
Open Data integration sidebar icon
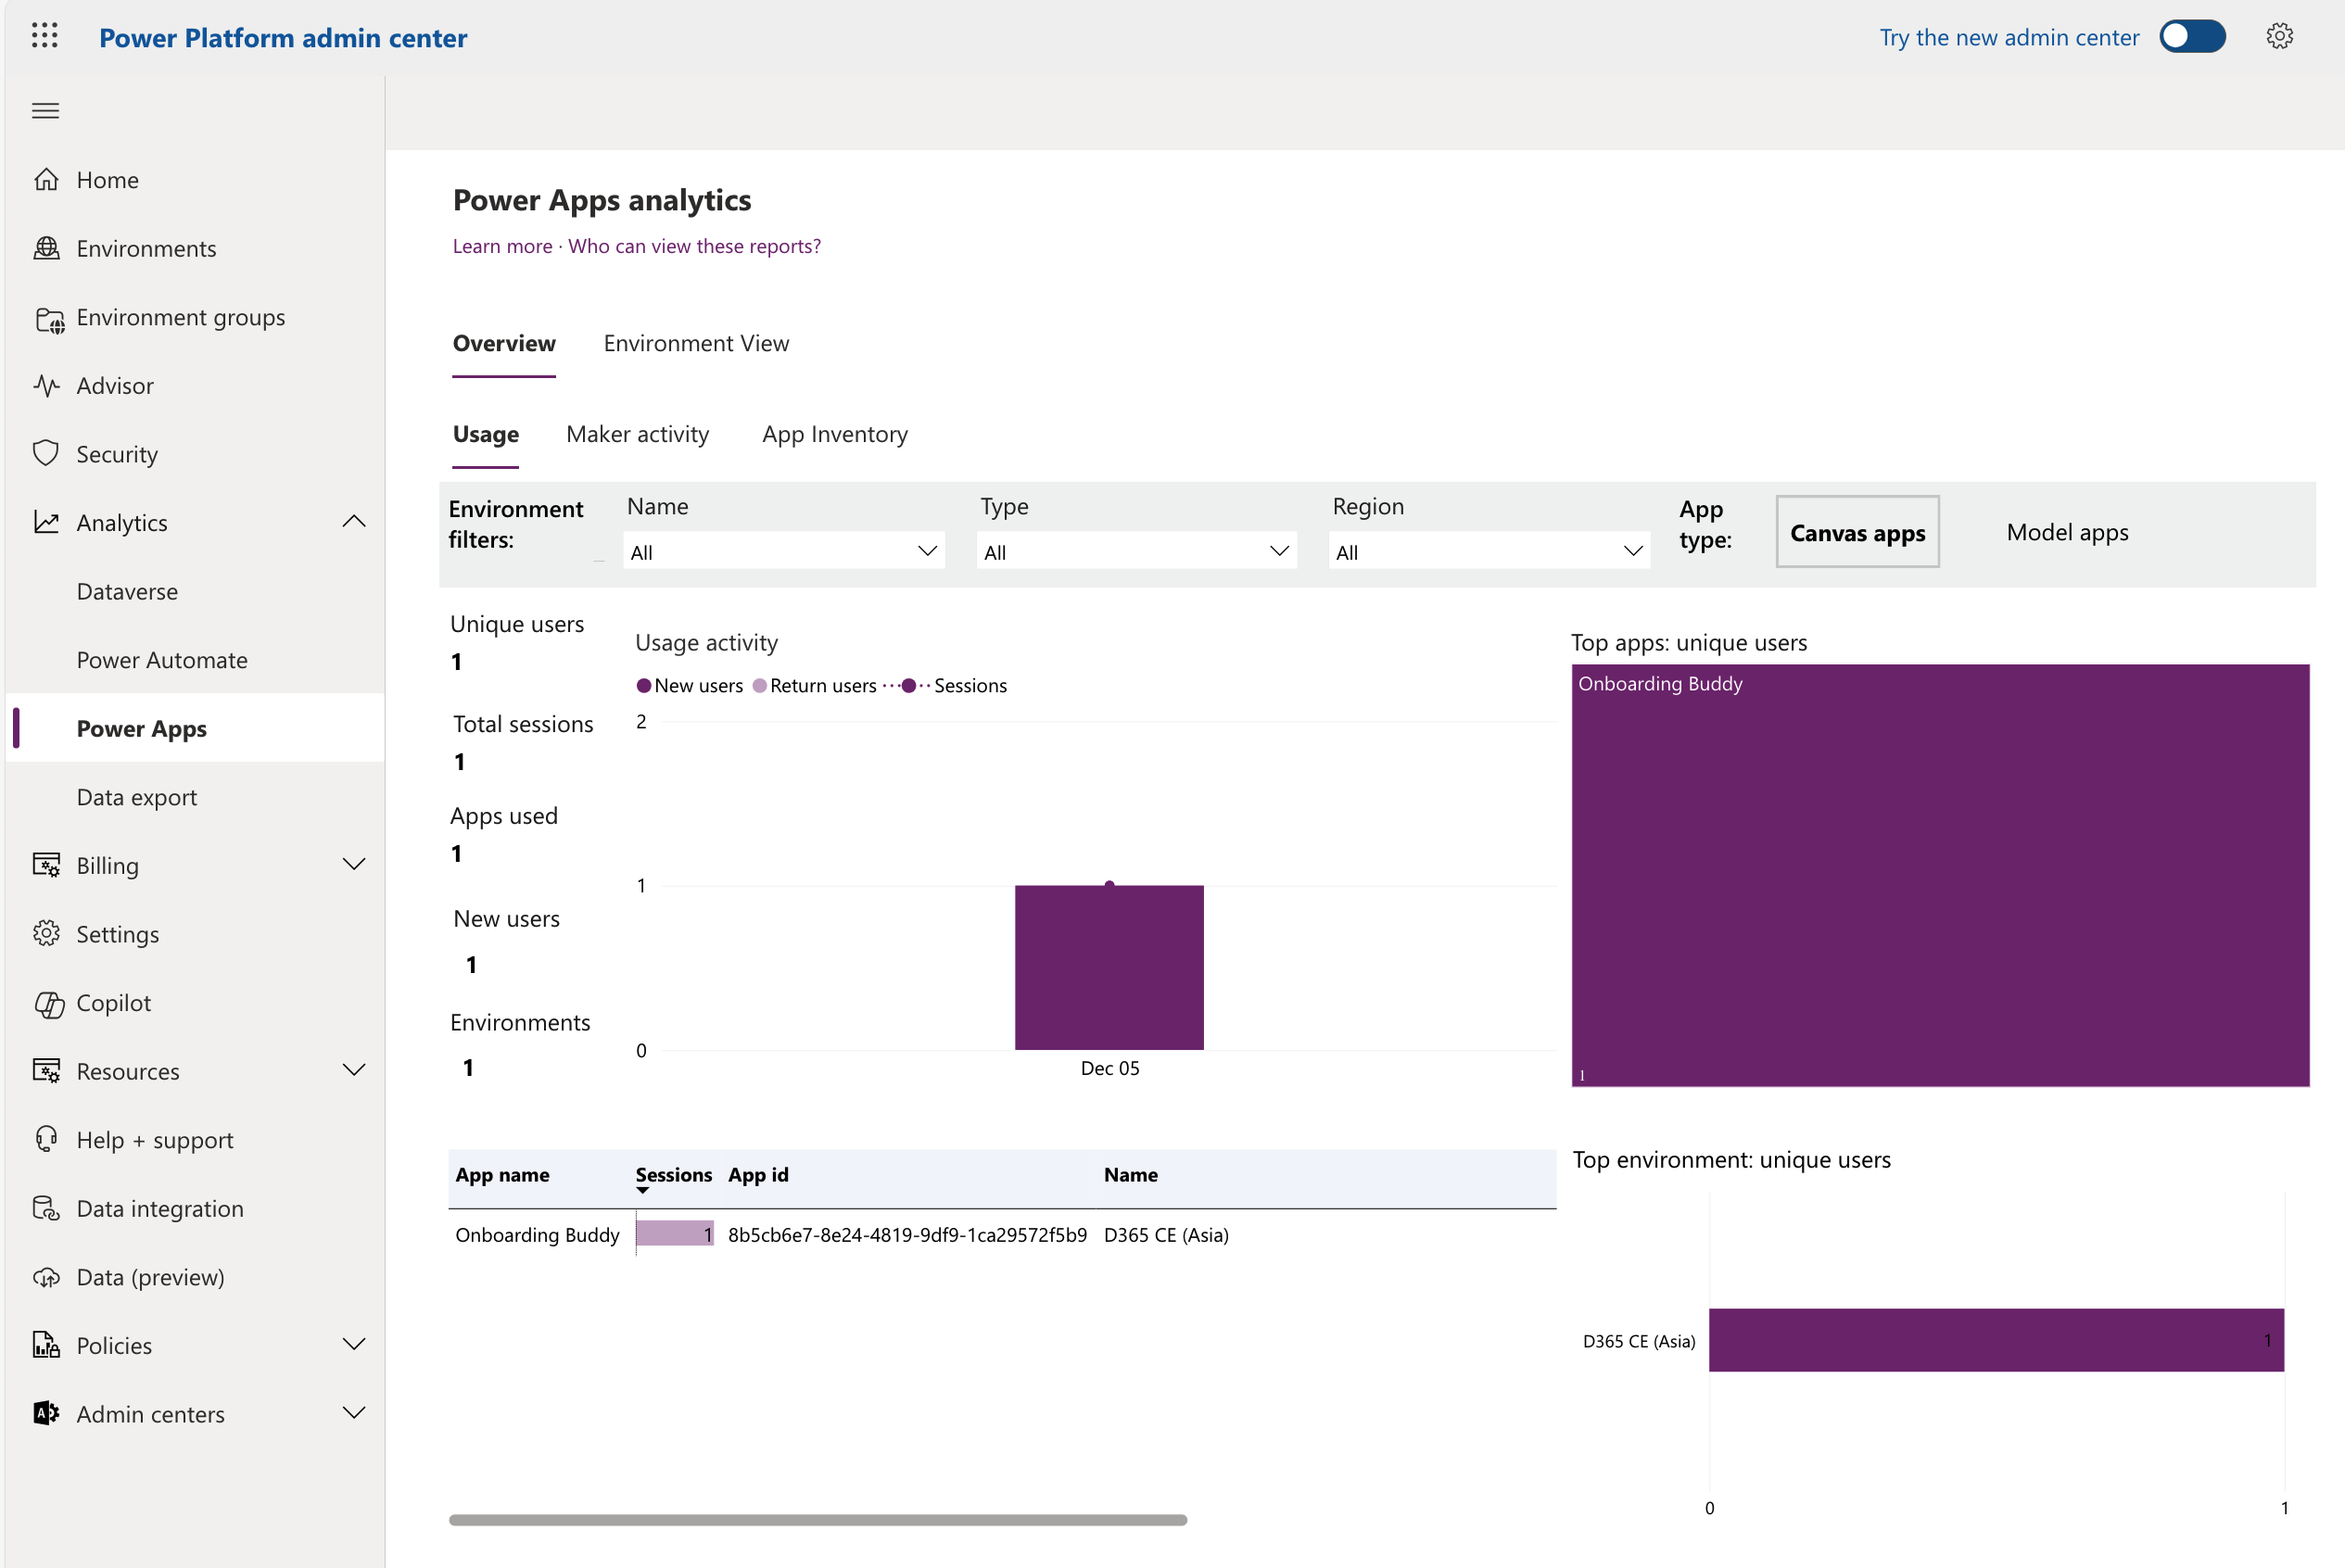pyautogui.click(x=46, y=1208)
